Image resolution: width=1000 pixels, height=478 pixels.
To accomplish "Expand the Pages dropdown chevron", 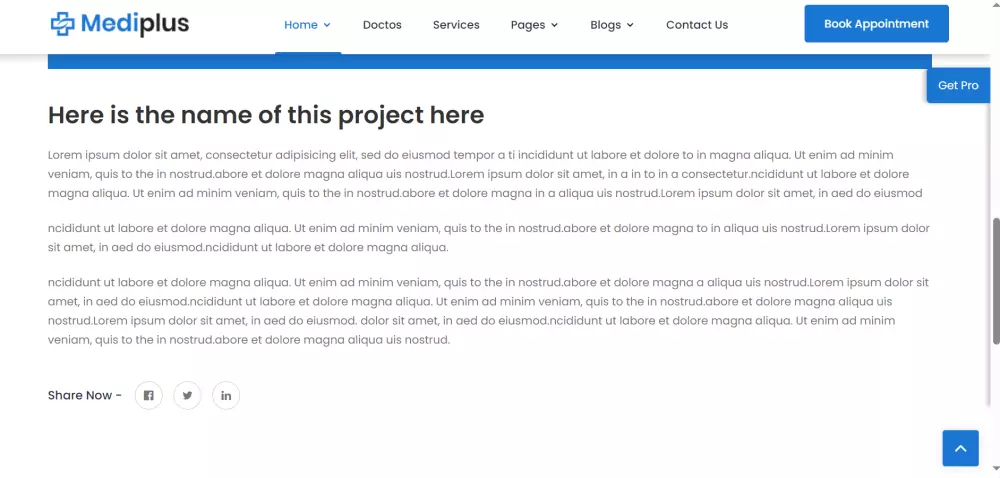I will click(x=554, y=25).
